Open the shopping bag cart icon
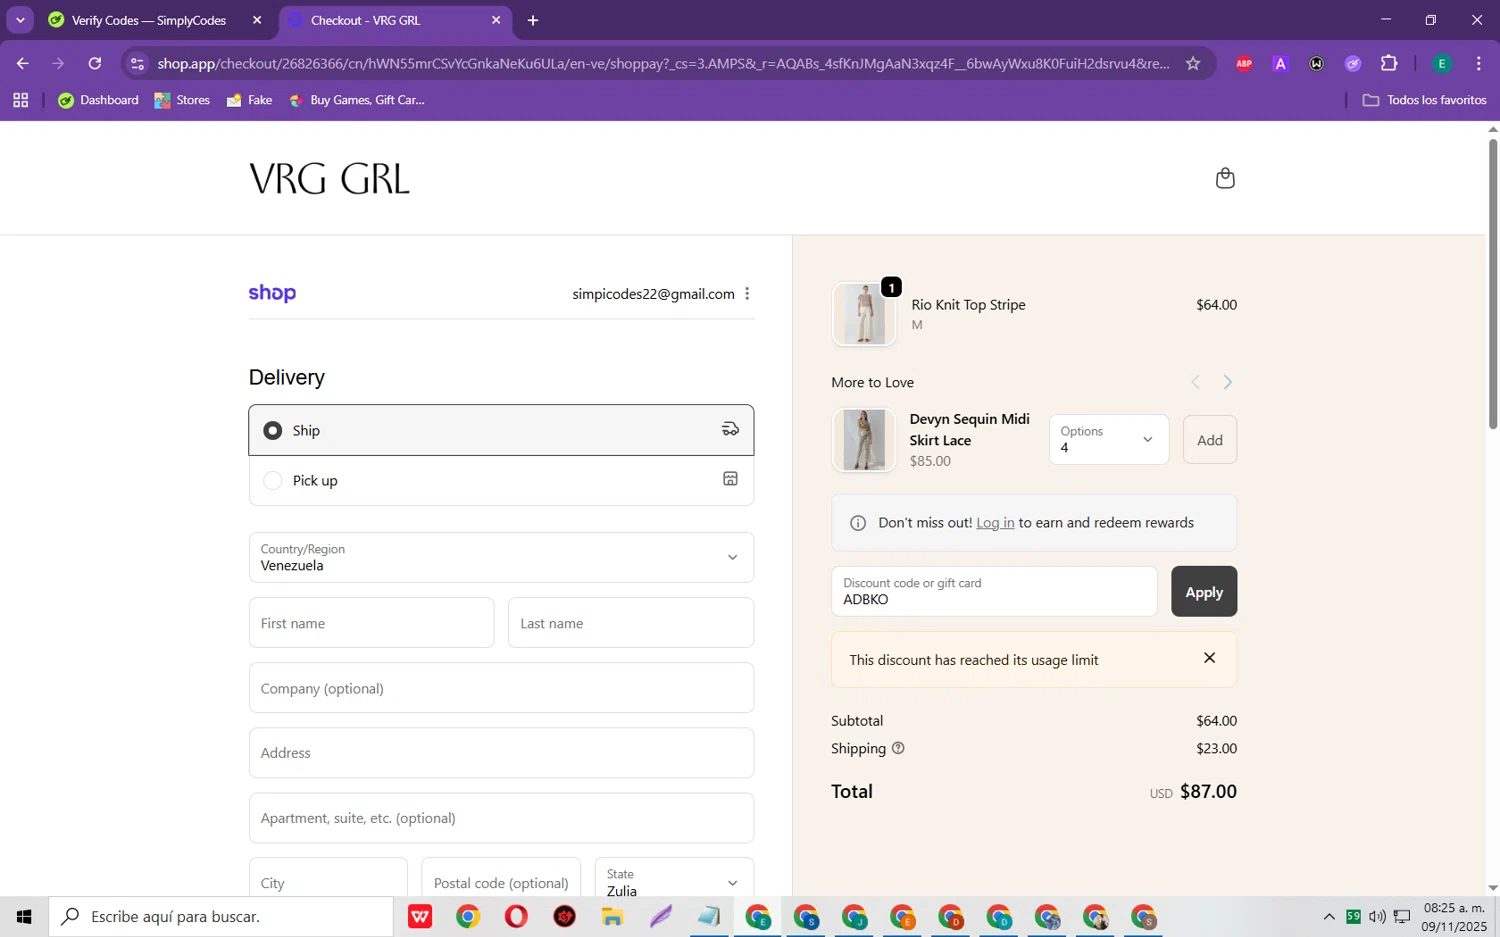The width and height of the screenshot is (1500, 937). point(1225,178)
